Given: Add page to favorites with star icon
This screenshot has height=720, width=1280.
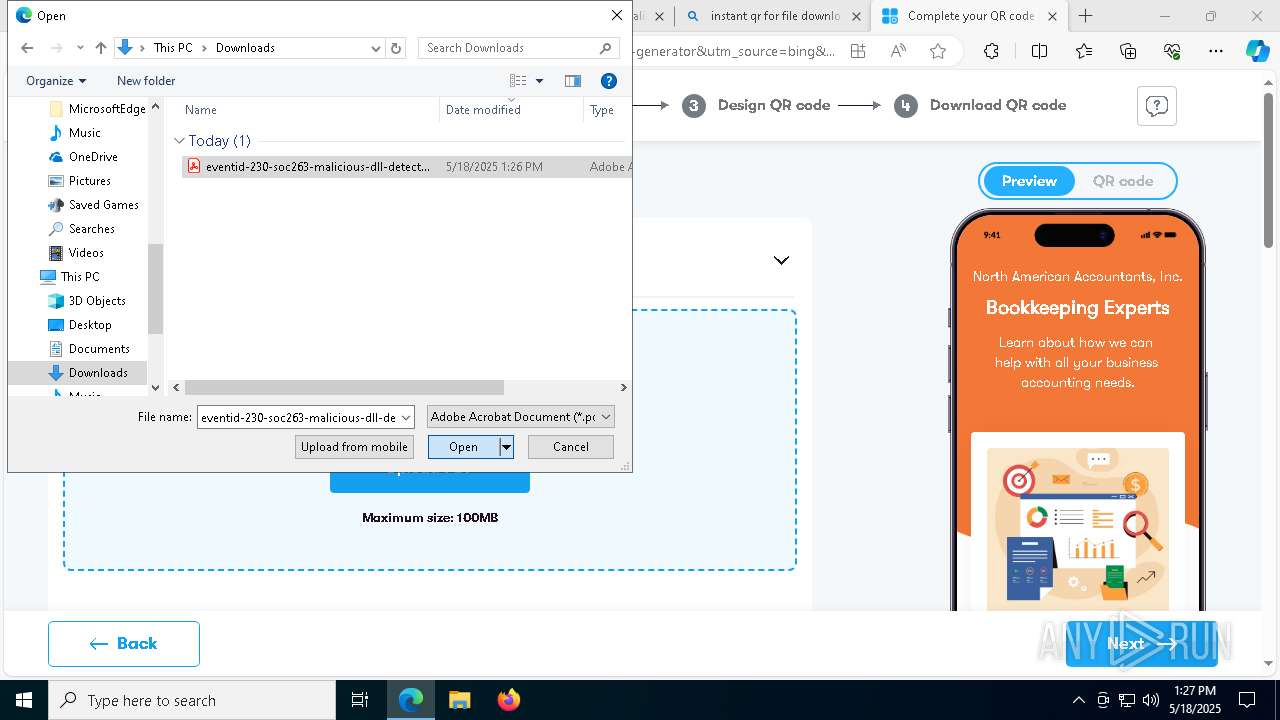Looking at the screenshot, I should (x=937, y=51).
